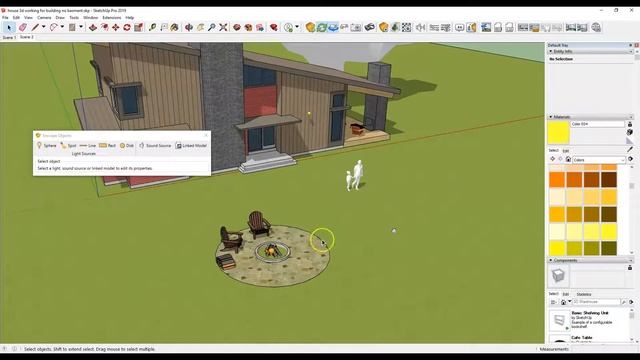
Task: Add a Spot light source
Action: (68, 145)
